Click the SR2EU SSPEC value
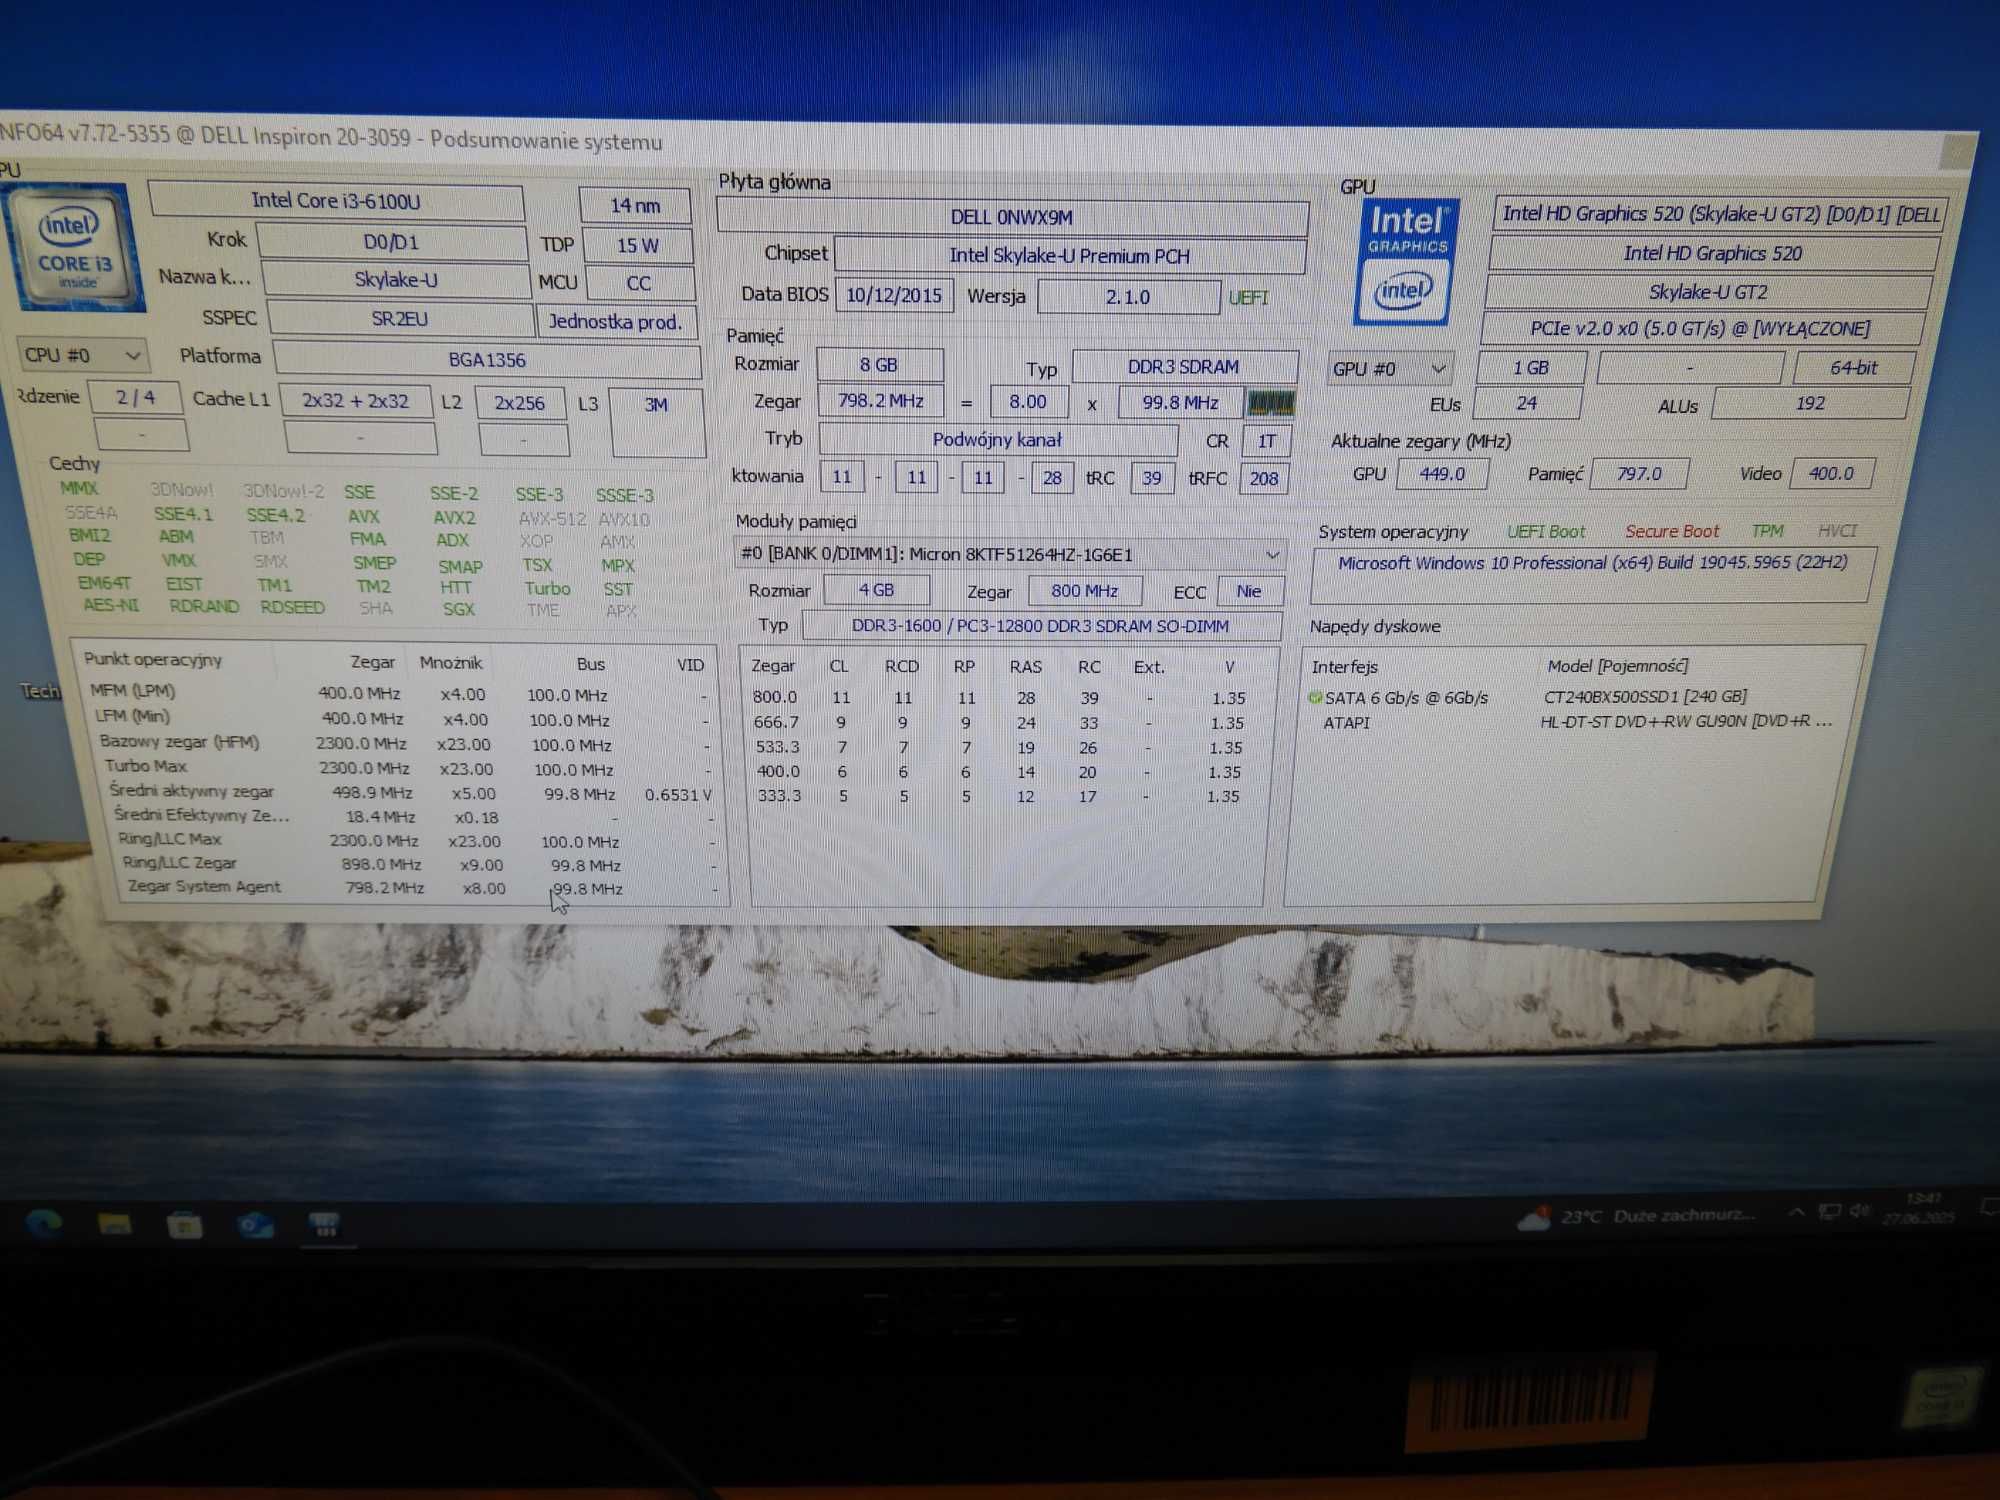This screenshot has width=2000, height=1500. pyautogui.click(x=400, y=319)
